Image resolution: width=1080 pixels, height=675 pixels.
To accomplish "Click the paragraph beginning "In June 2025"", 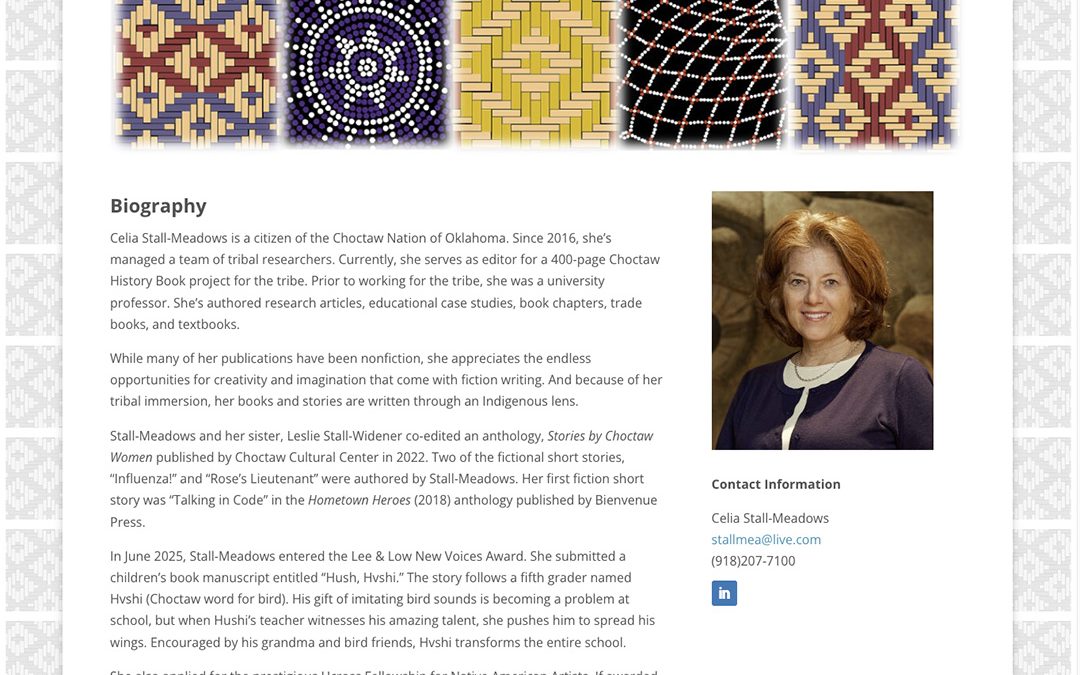I will click(382, 599).
